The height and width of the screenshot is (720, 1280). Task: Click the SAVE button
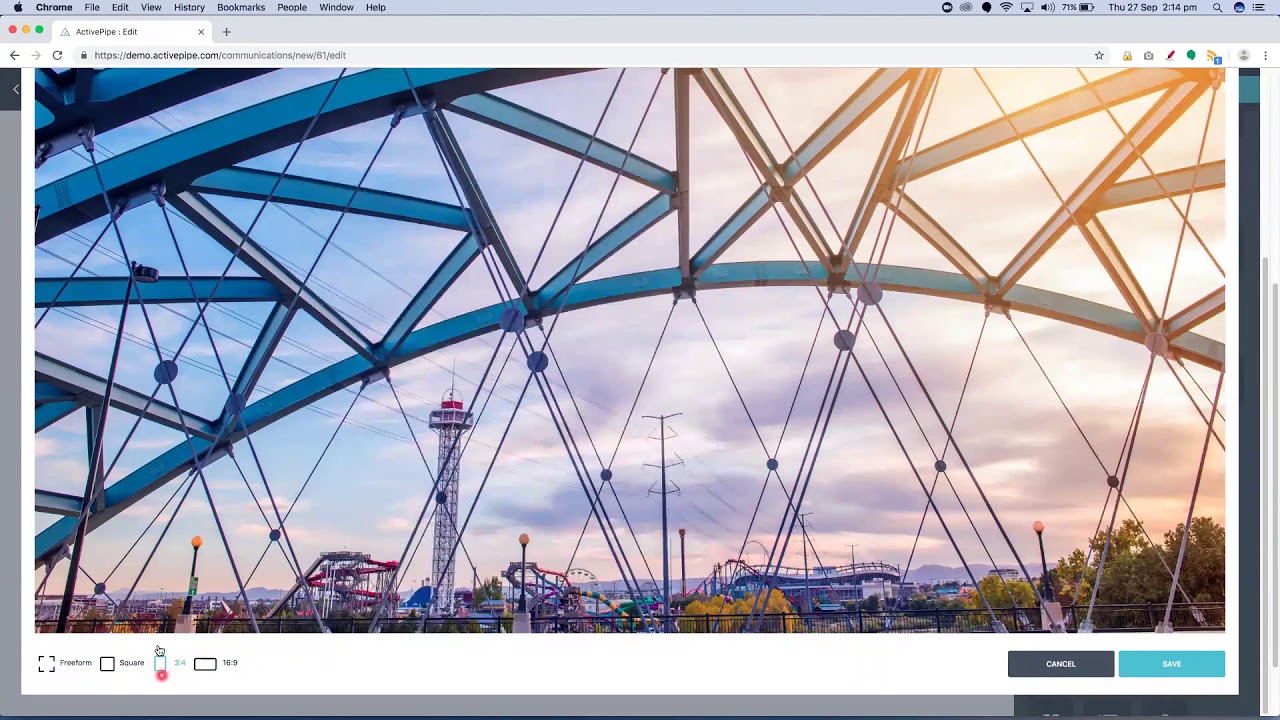point(1171,664)
